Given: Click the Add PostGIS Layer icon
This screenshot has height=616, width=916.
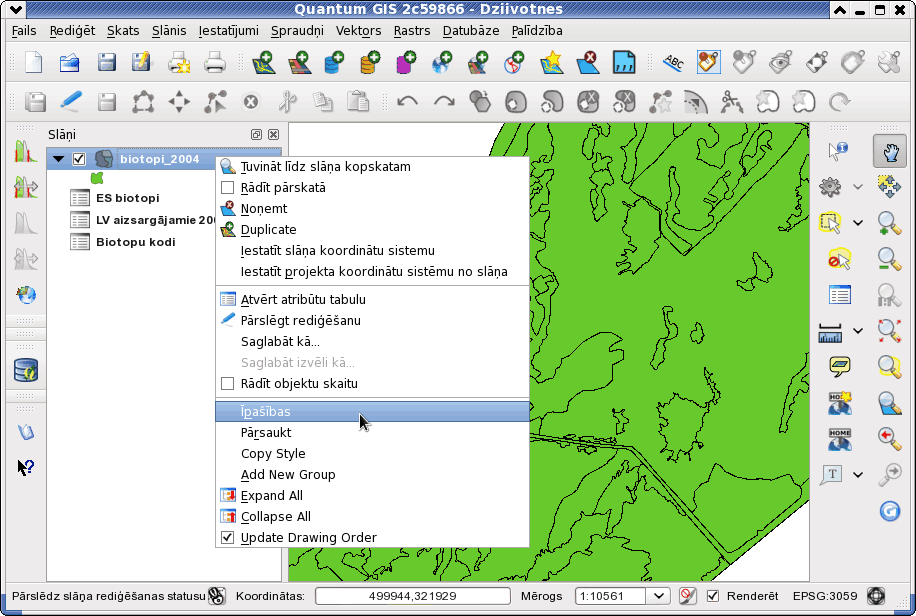Looking at the screenshot, I should click(x=334, y=63).
